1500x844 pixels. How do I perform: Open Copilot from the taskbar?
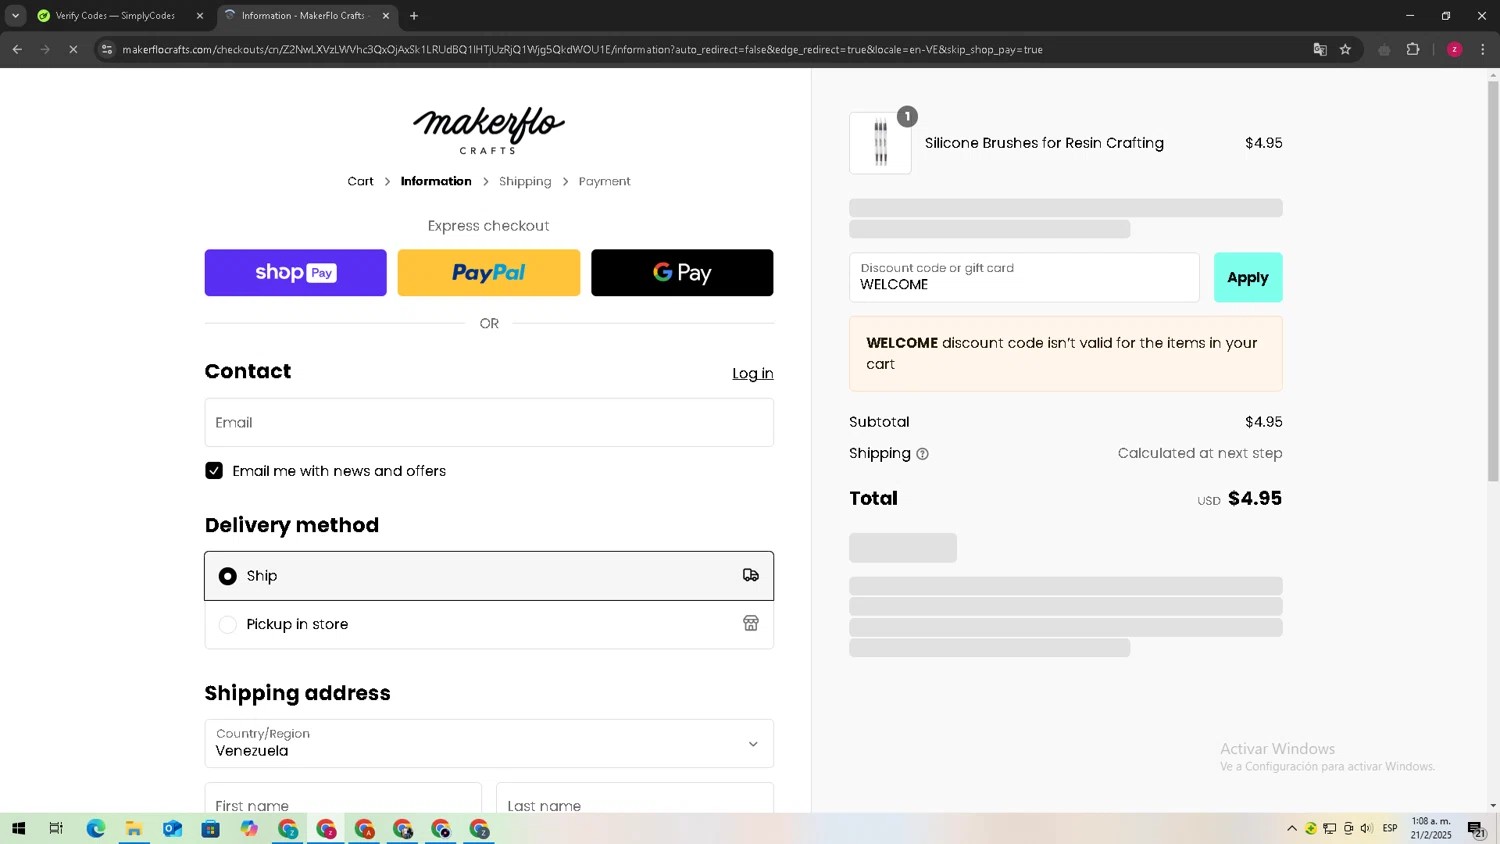coord(249,828)
